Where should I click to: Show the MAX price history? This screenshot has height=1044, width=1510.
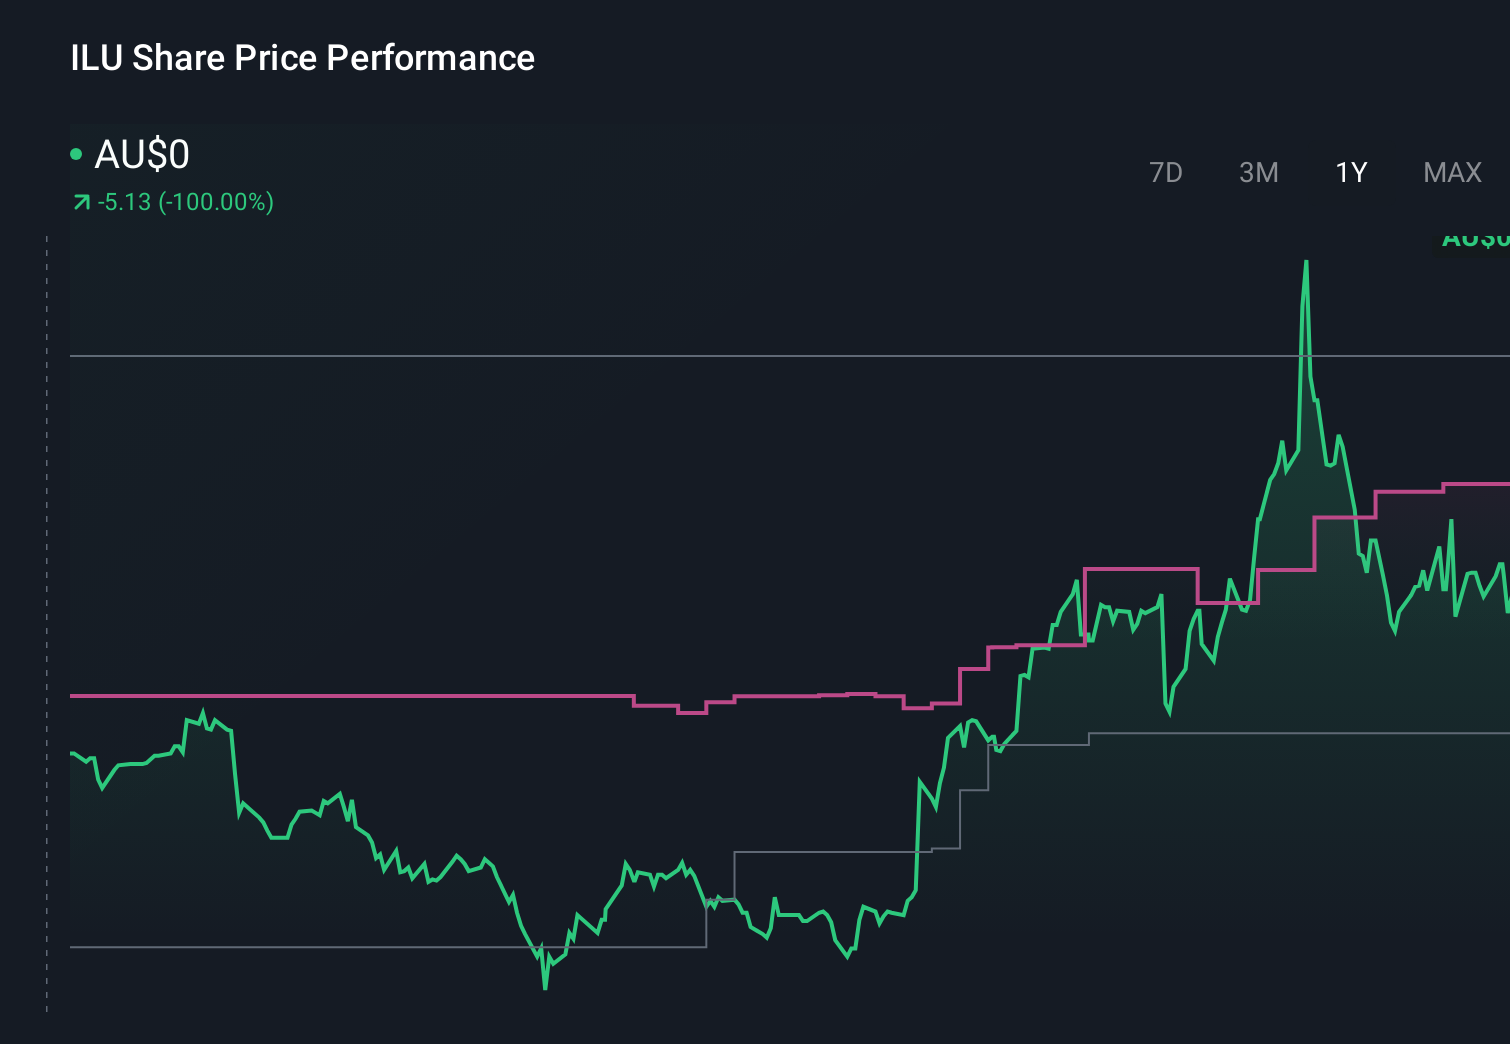click(x=1452, y=173)
